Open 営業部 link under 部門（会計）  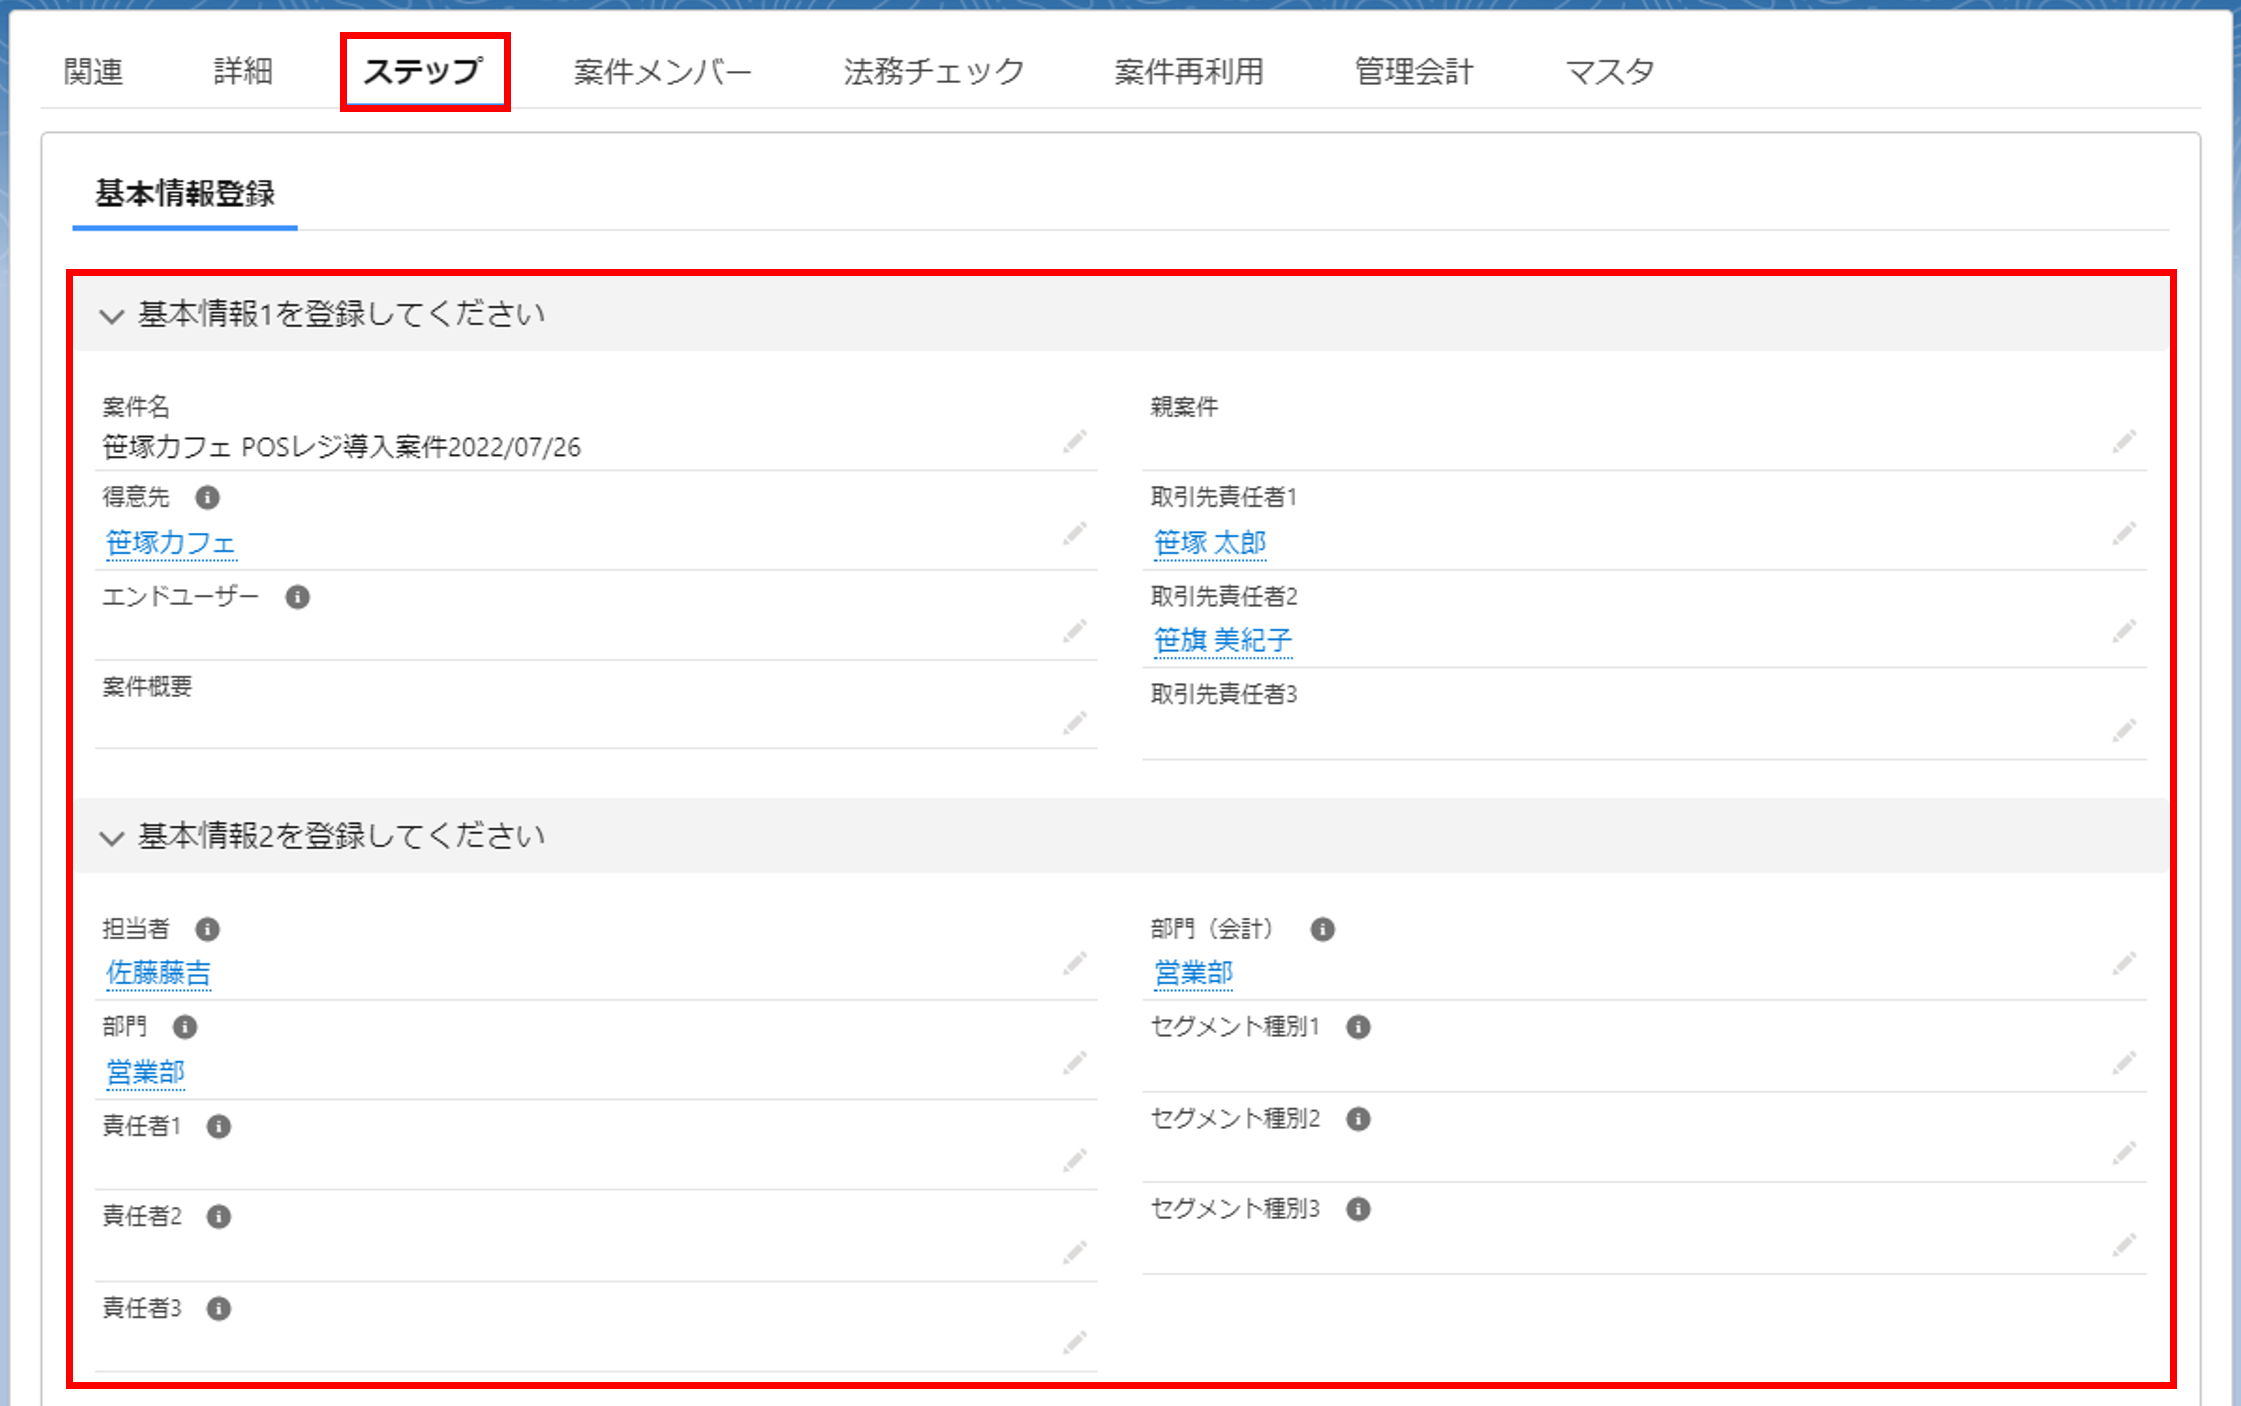pyautogui.click(x=1193, y=973)
